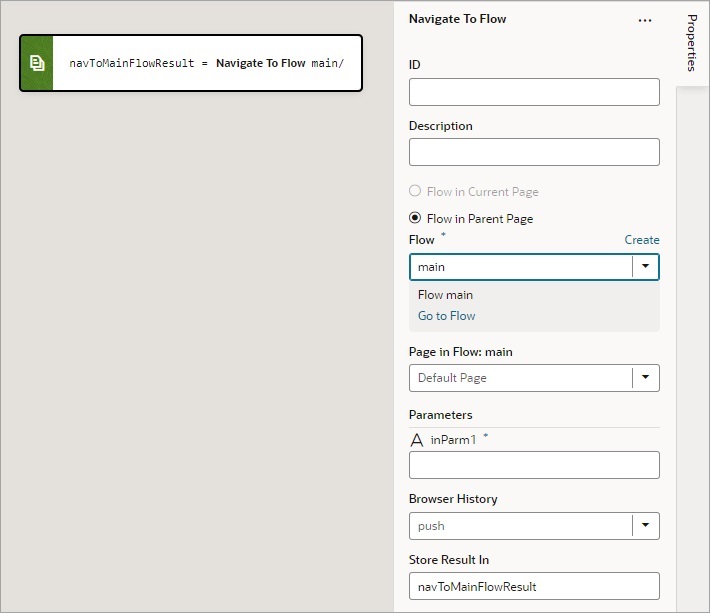Select the Navigate To Flow action node

206,63
